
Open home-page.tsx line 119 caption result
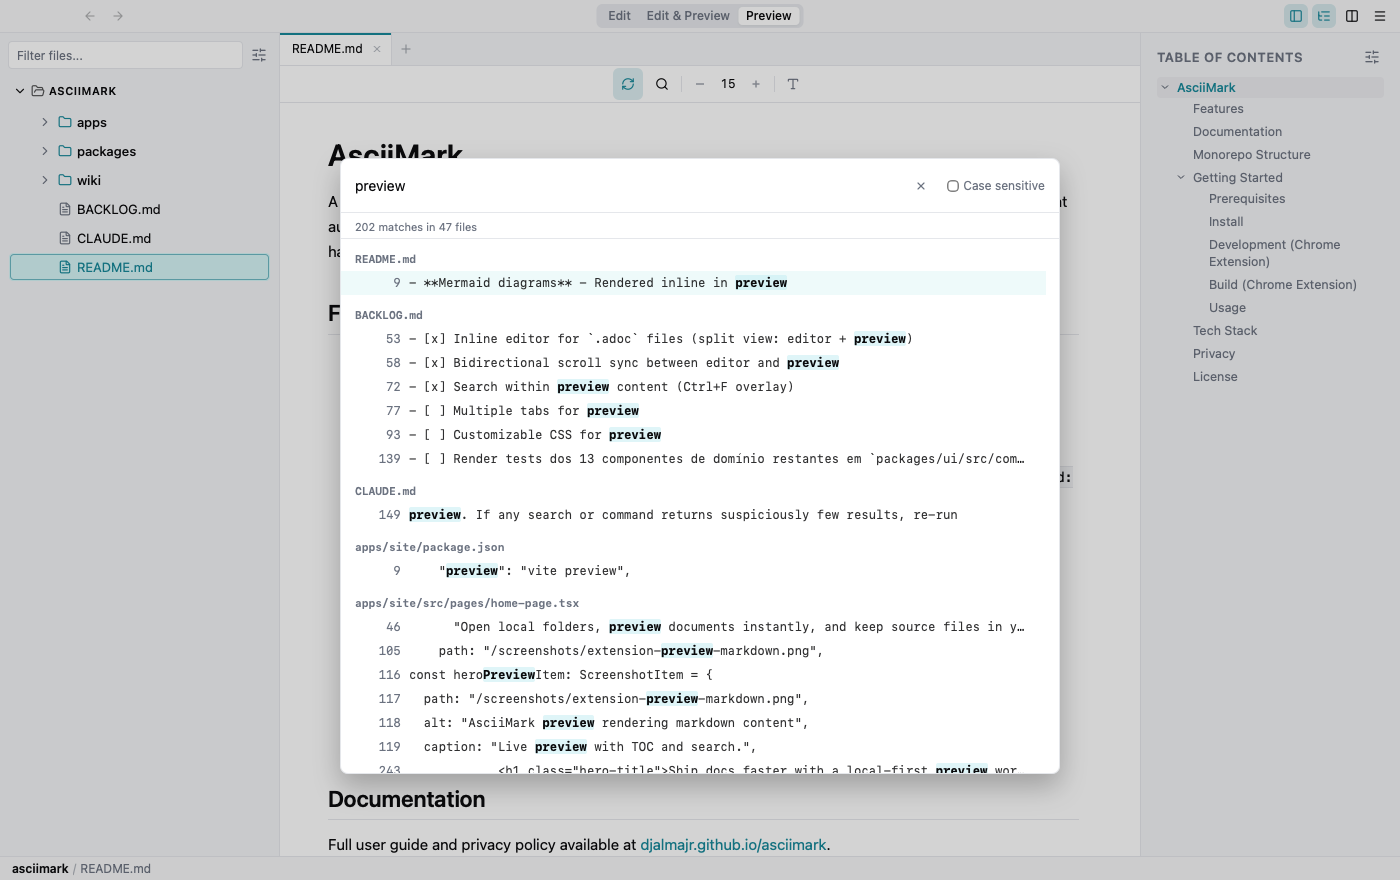tap(693, 747)
